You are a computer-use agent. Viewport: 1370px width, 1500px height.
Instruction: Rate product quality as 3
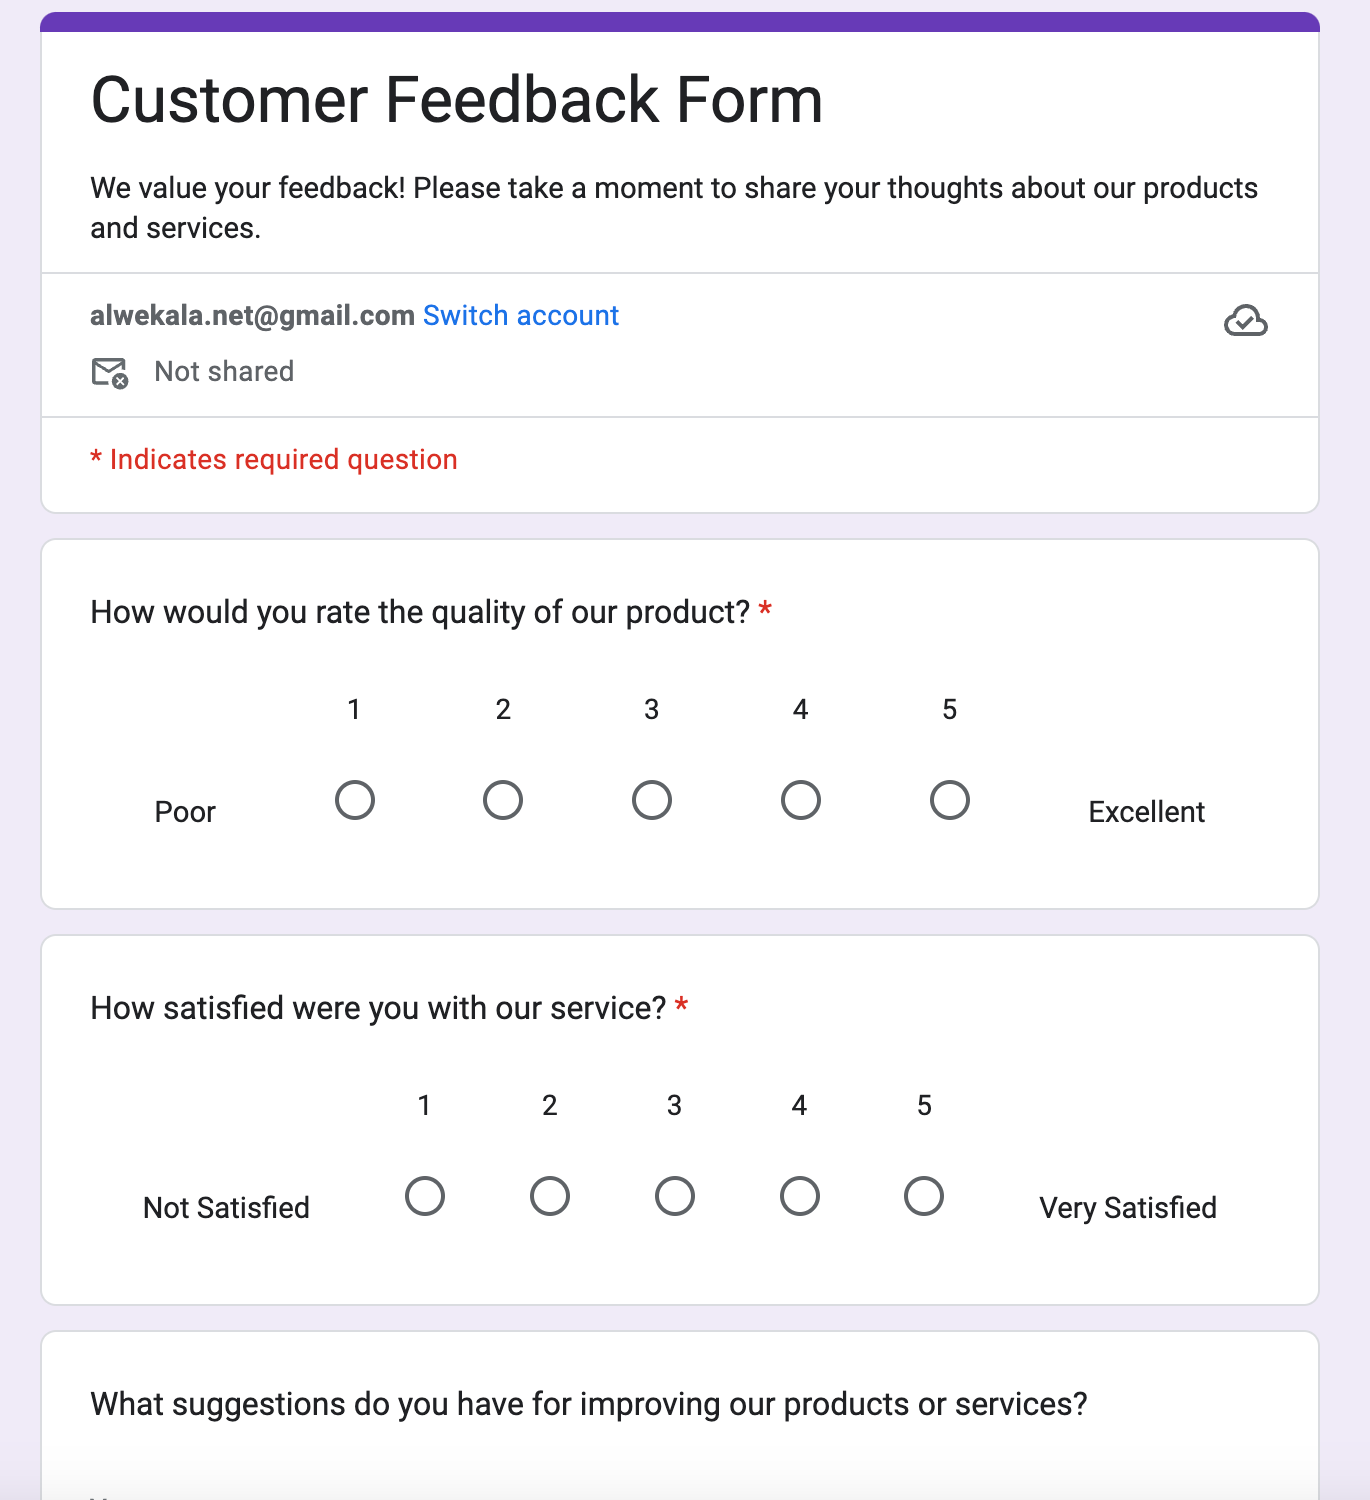pos(652,800)
